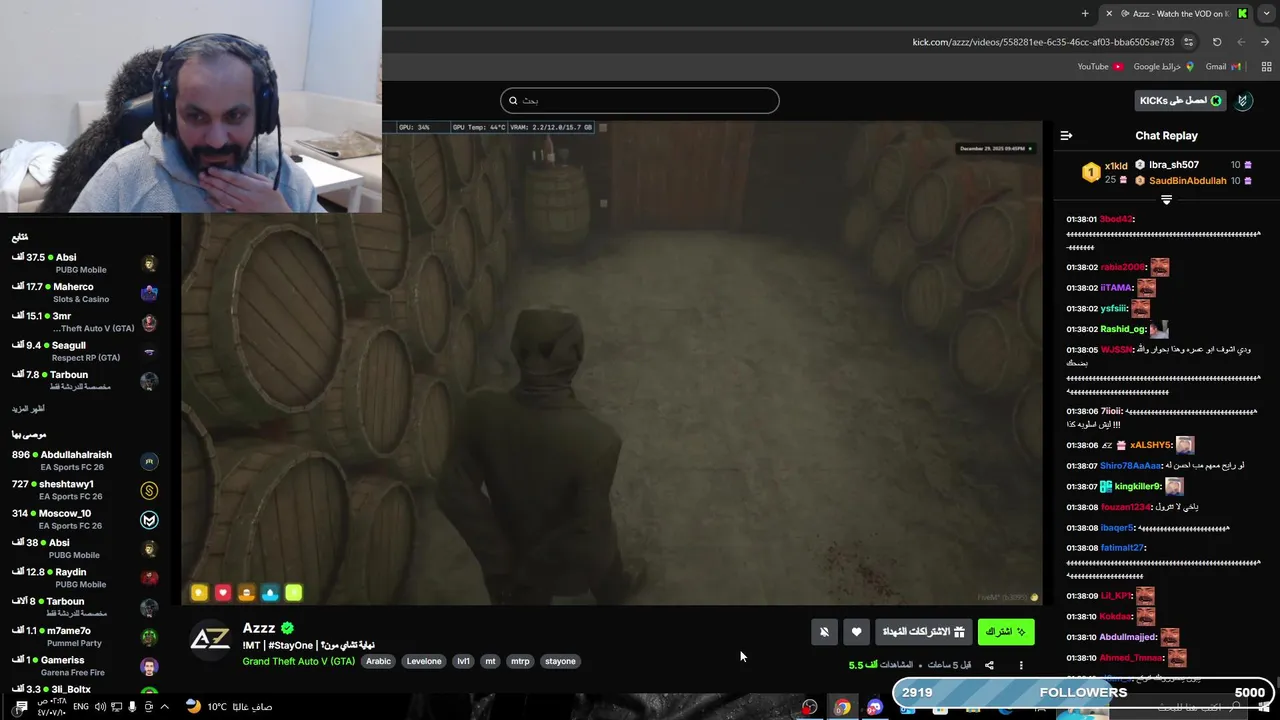Reload the page with the refresh icon

(1217, 42)
